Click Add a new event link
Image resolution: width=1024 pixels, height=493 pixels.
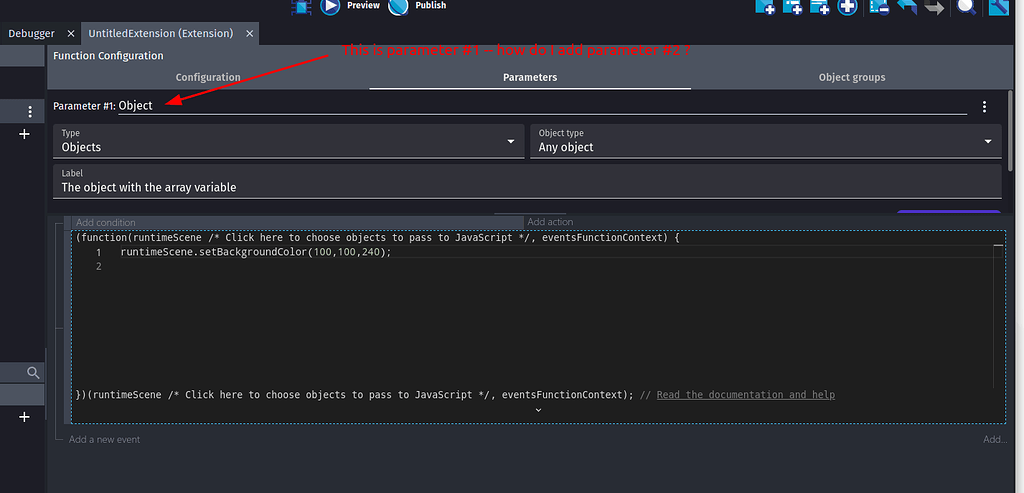104,439
